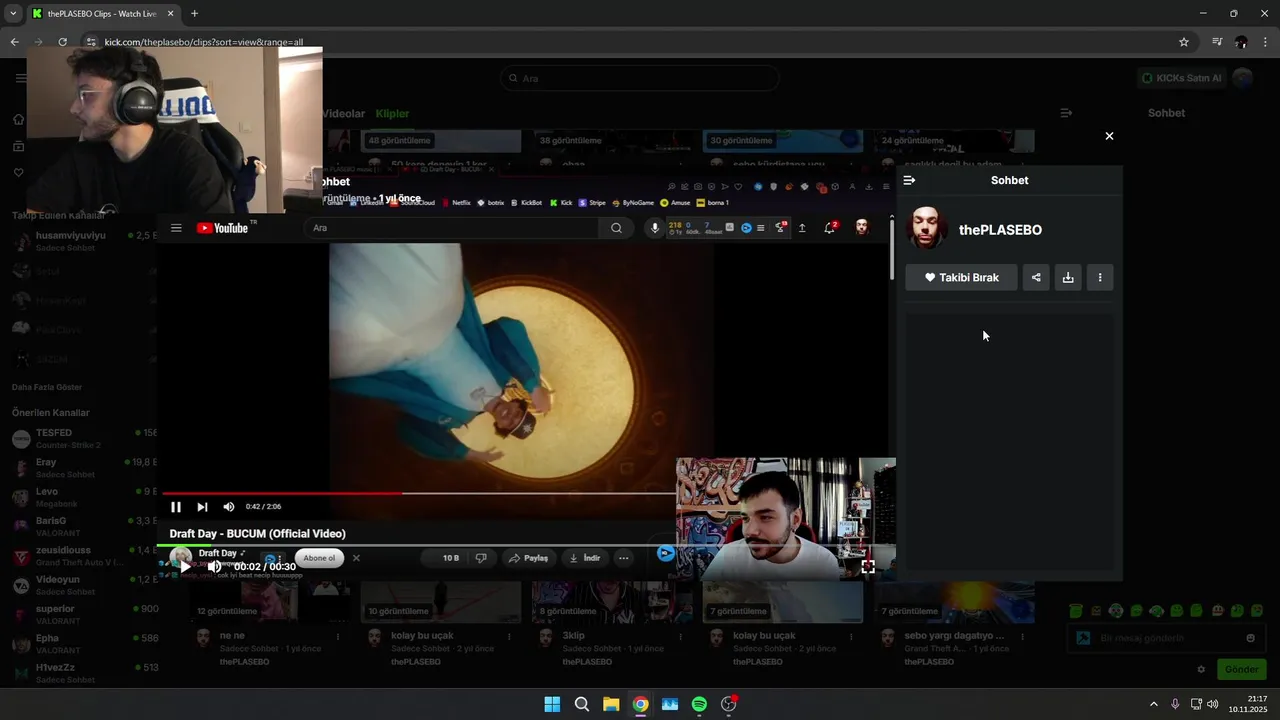Open taskbar clock and date

(1249, 704)
